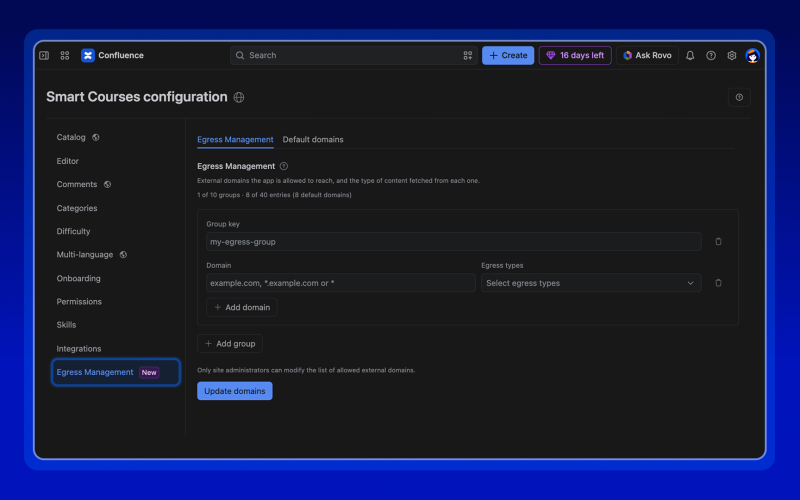Delete the domain row trash icon

(x=718, y=283)
